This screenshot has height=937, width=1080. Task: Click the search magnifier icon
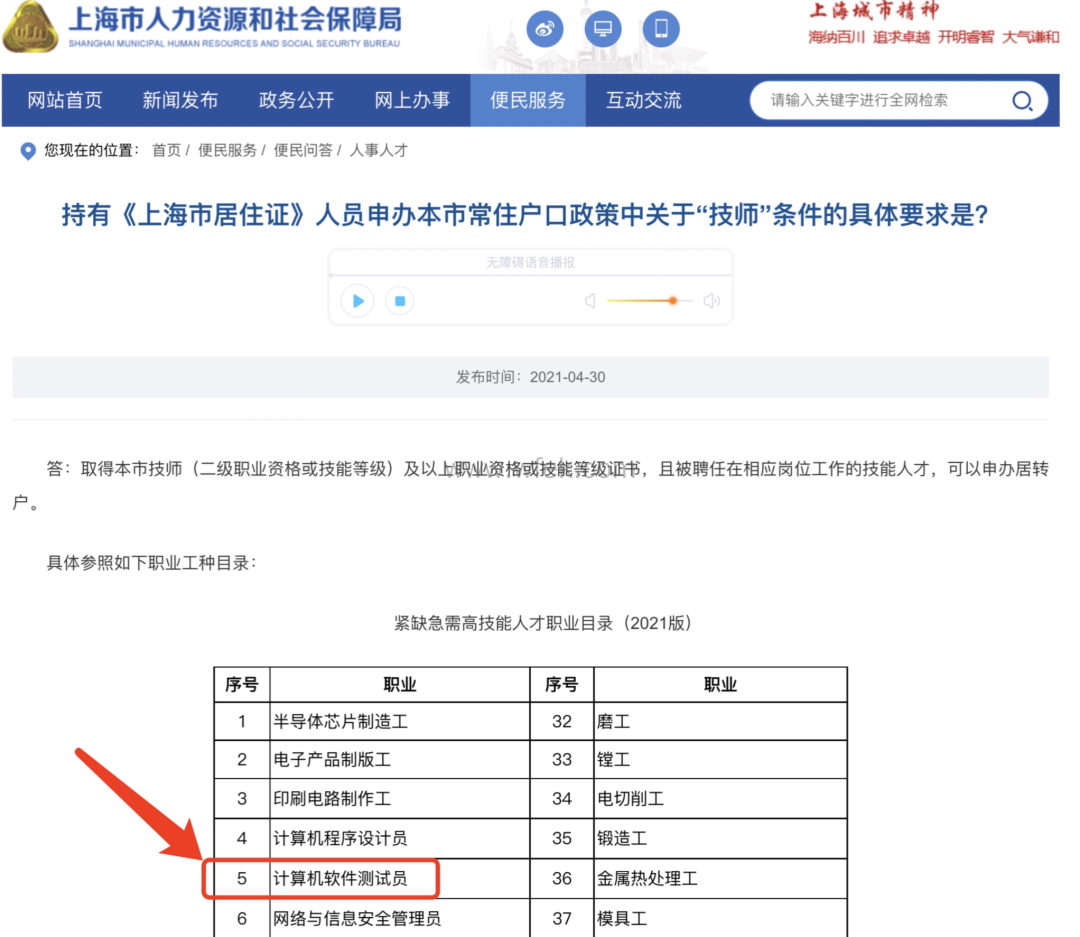1022,100
